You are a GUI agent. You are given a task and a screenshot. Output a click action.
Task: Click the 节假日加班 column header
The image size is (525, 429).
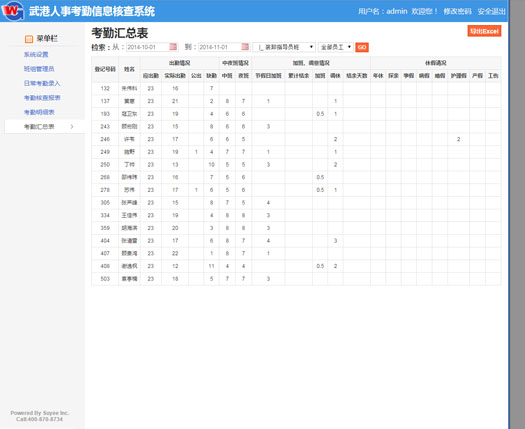point(269,76)
